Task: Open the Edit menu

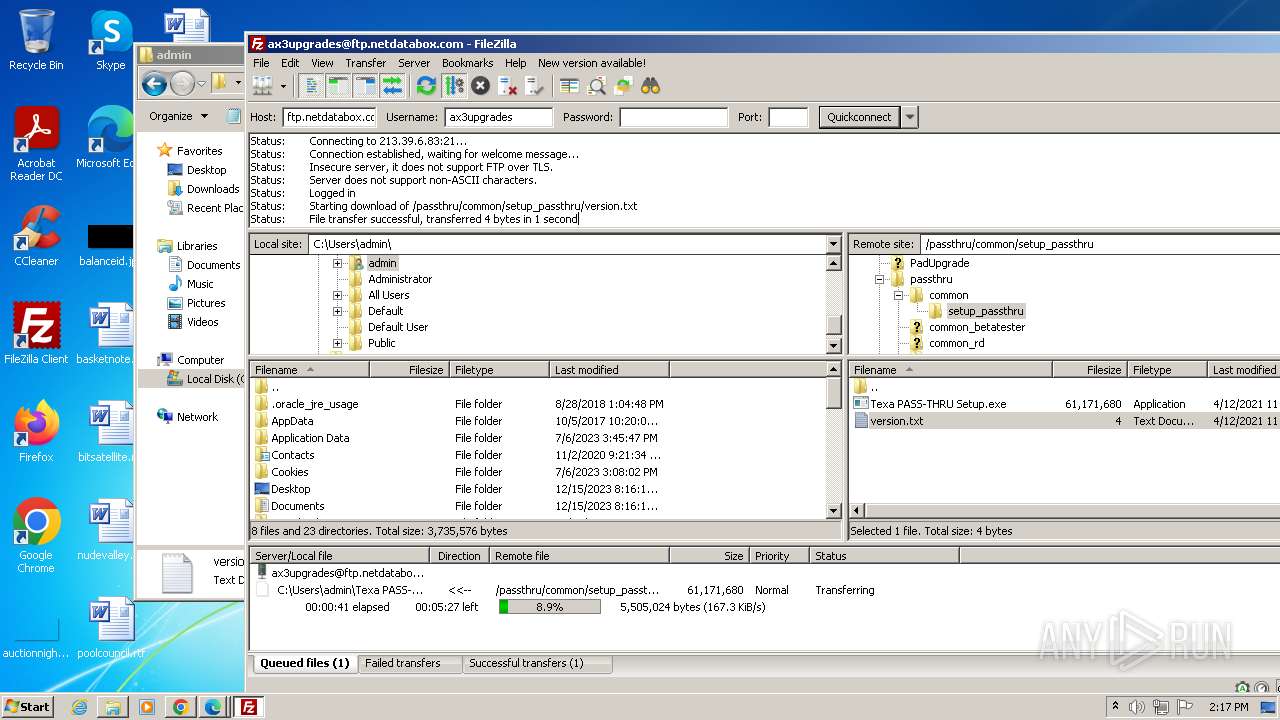Action: tap(290, 62)
